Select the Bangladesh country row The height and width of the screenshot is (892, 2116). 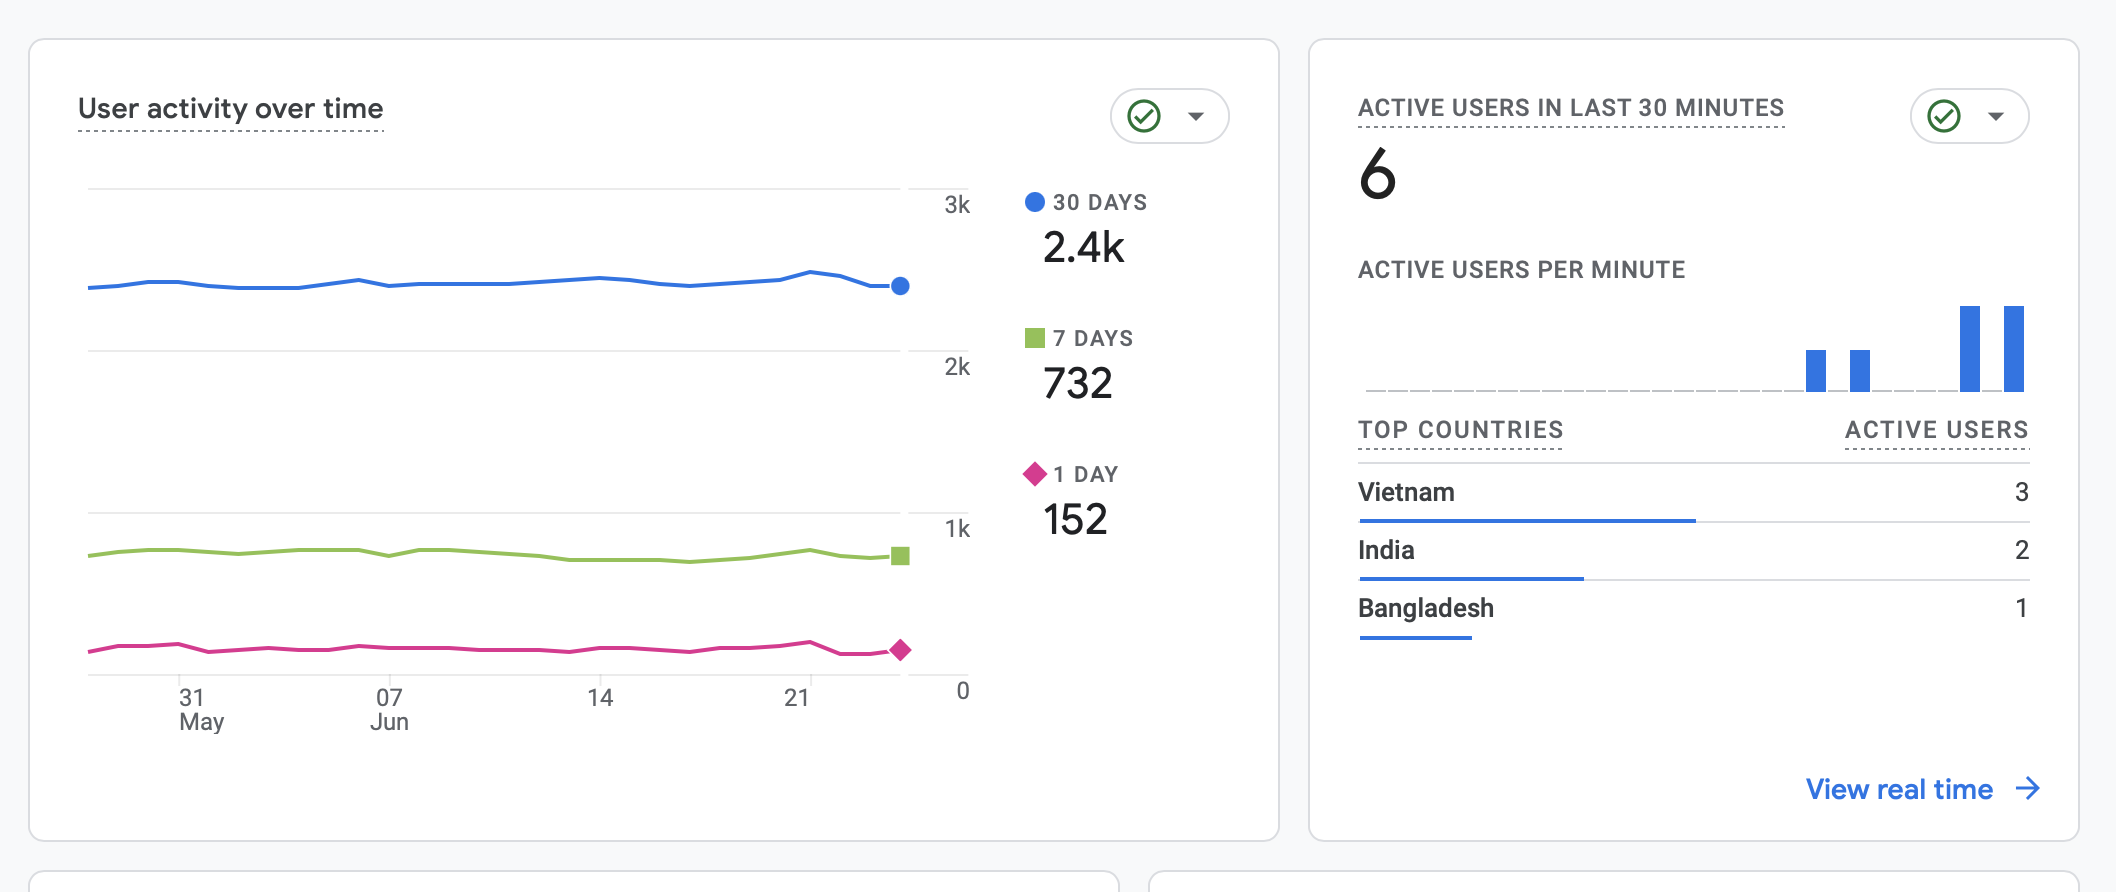tap(1694, 609)
